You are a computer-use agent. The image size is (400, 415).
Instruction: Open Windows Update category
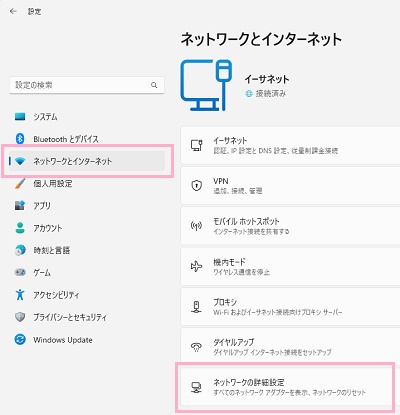[87, 340]
